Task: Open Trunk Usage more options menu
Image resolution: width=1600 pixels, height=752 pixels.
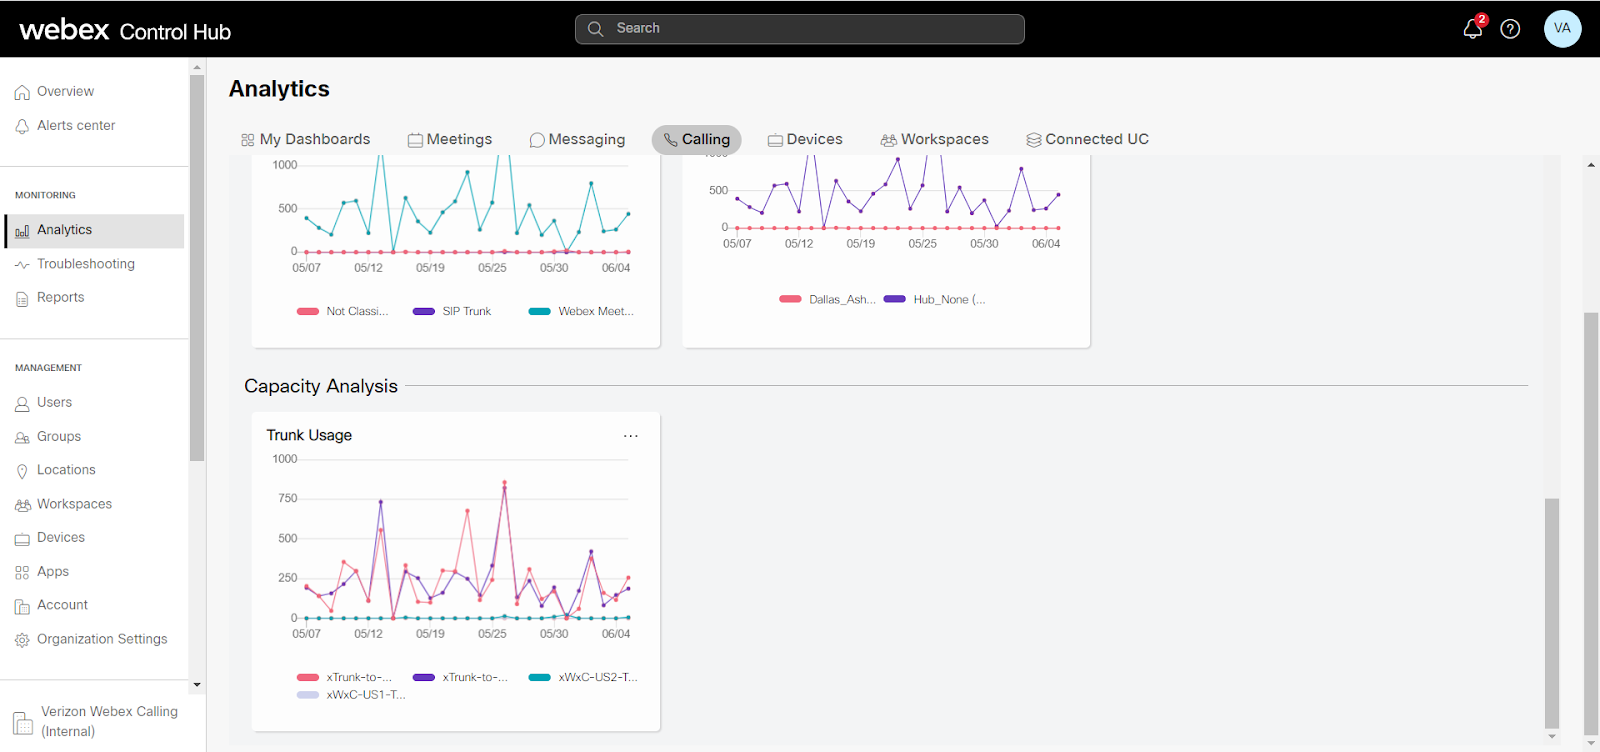Action: (x=630, y=436)
